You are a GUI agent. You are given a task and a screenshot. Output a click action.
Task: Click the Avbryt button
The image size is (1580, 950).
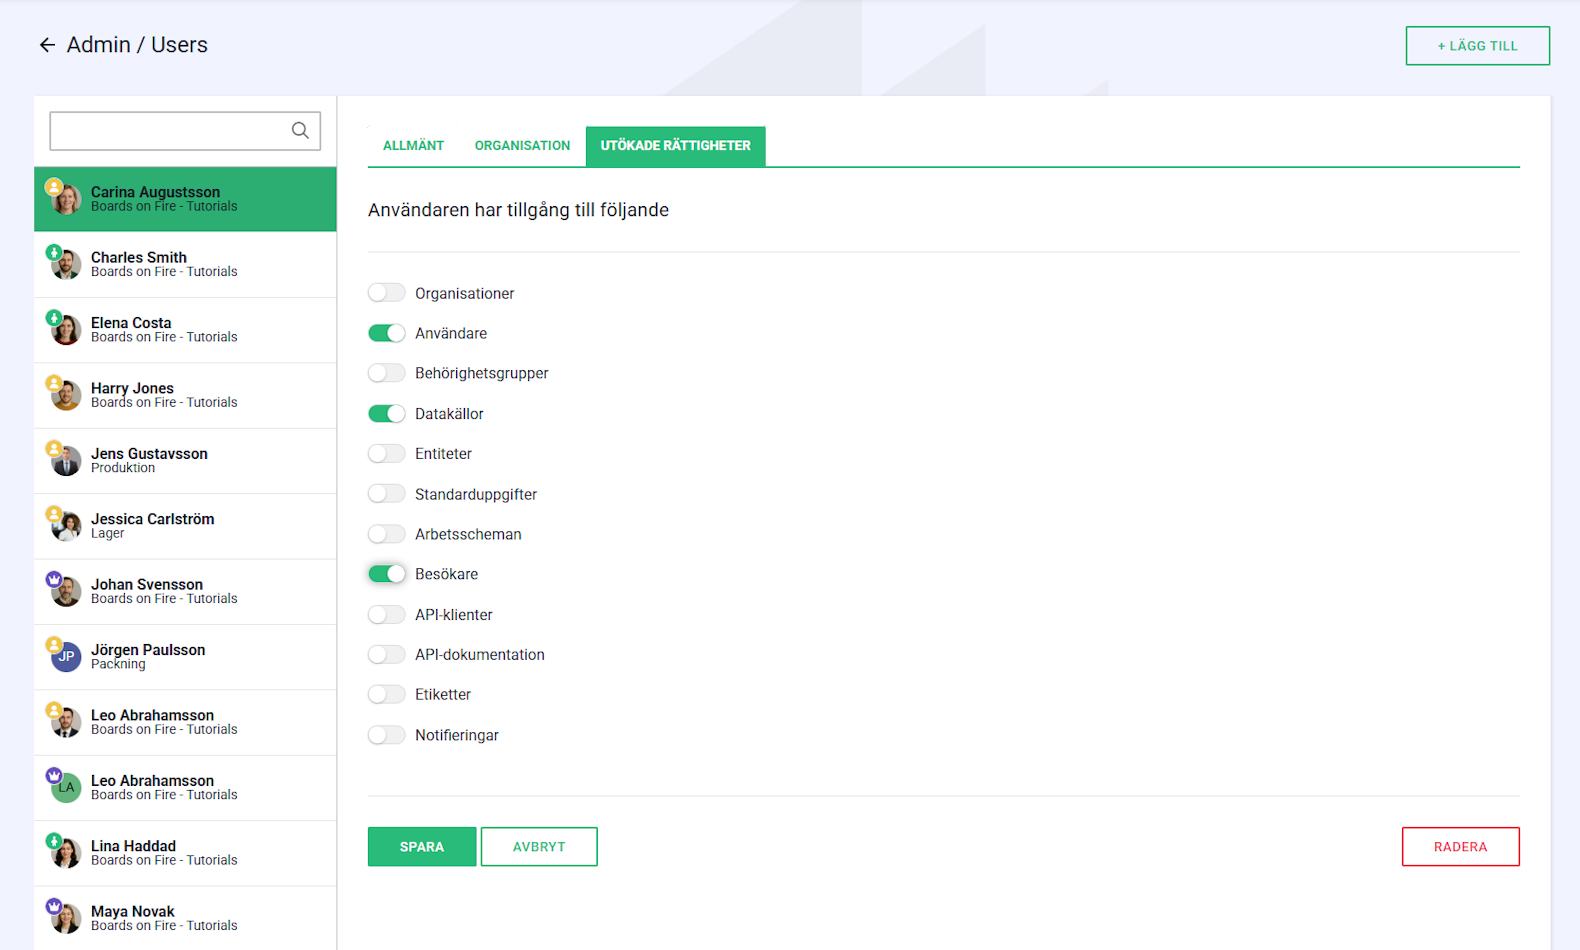(x=539, y=847)
